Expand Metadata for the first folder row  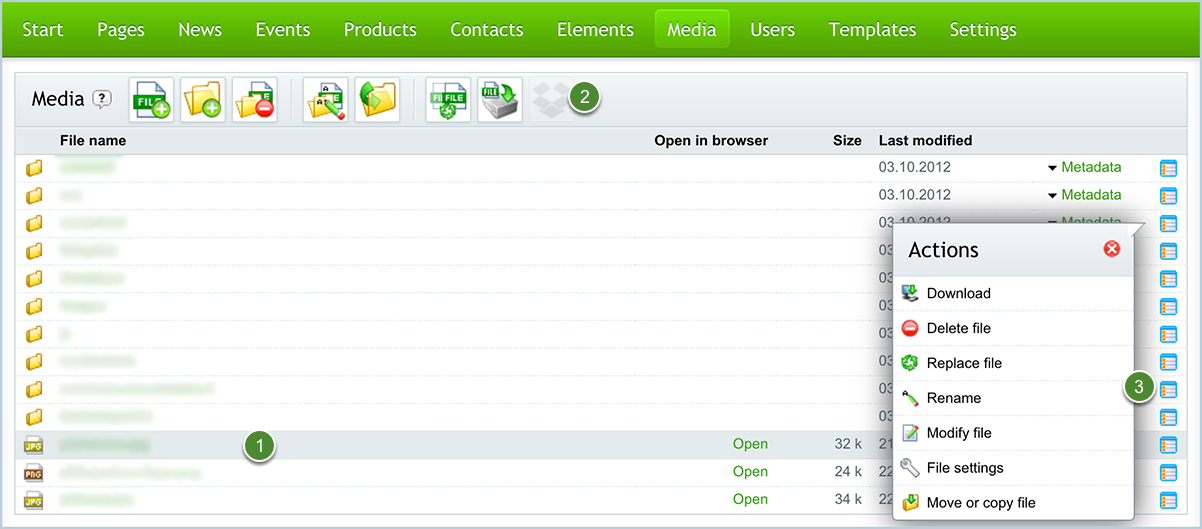coord(1084,167)
